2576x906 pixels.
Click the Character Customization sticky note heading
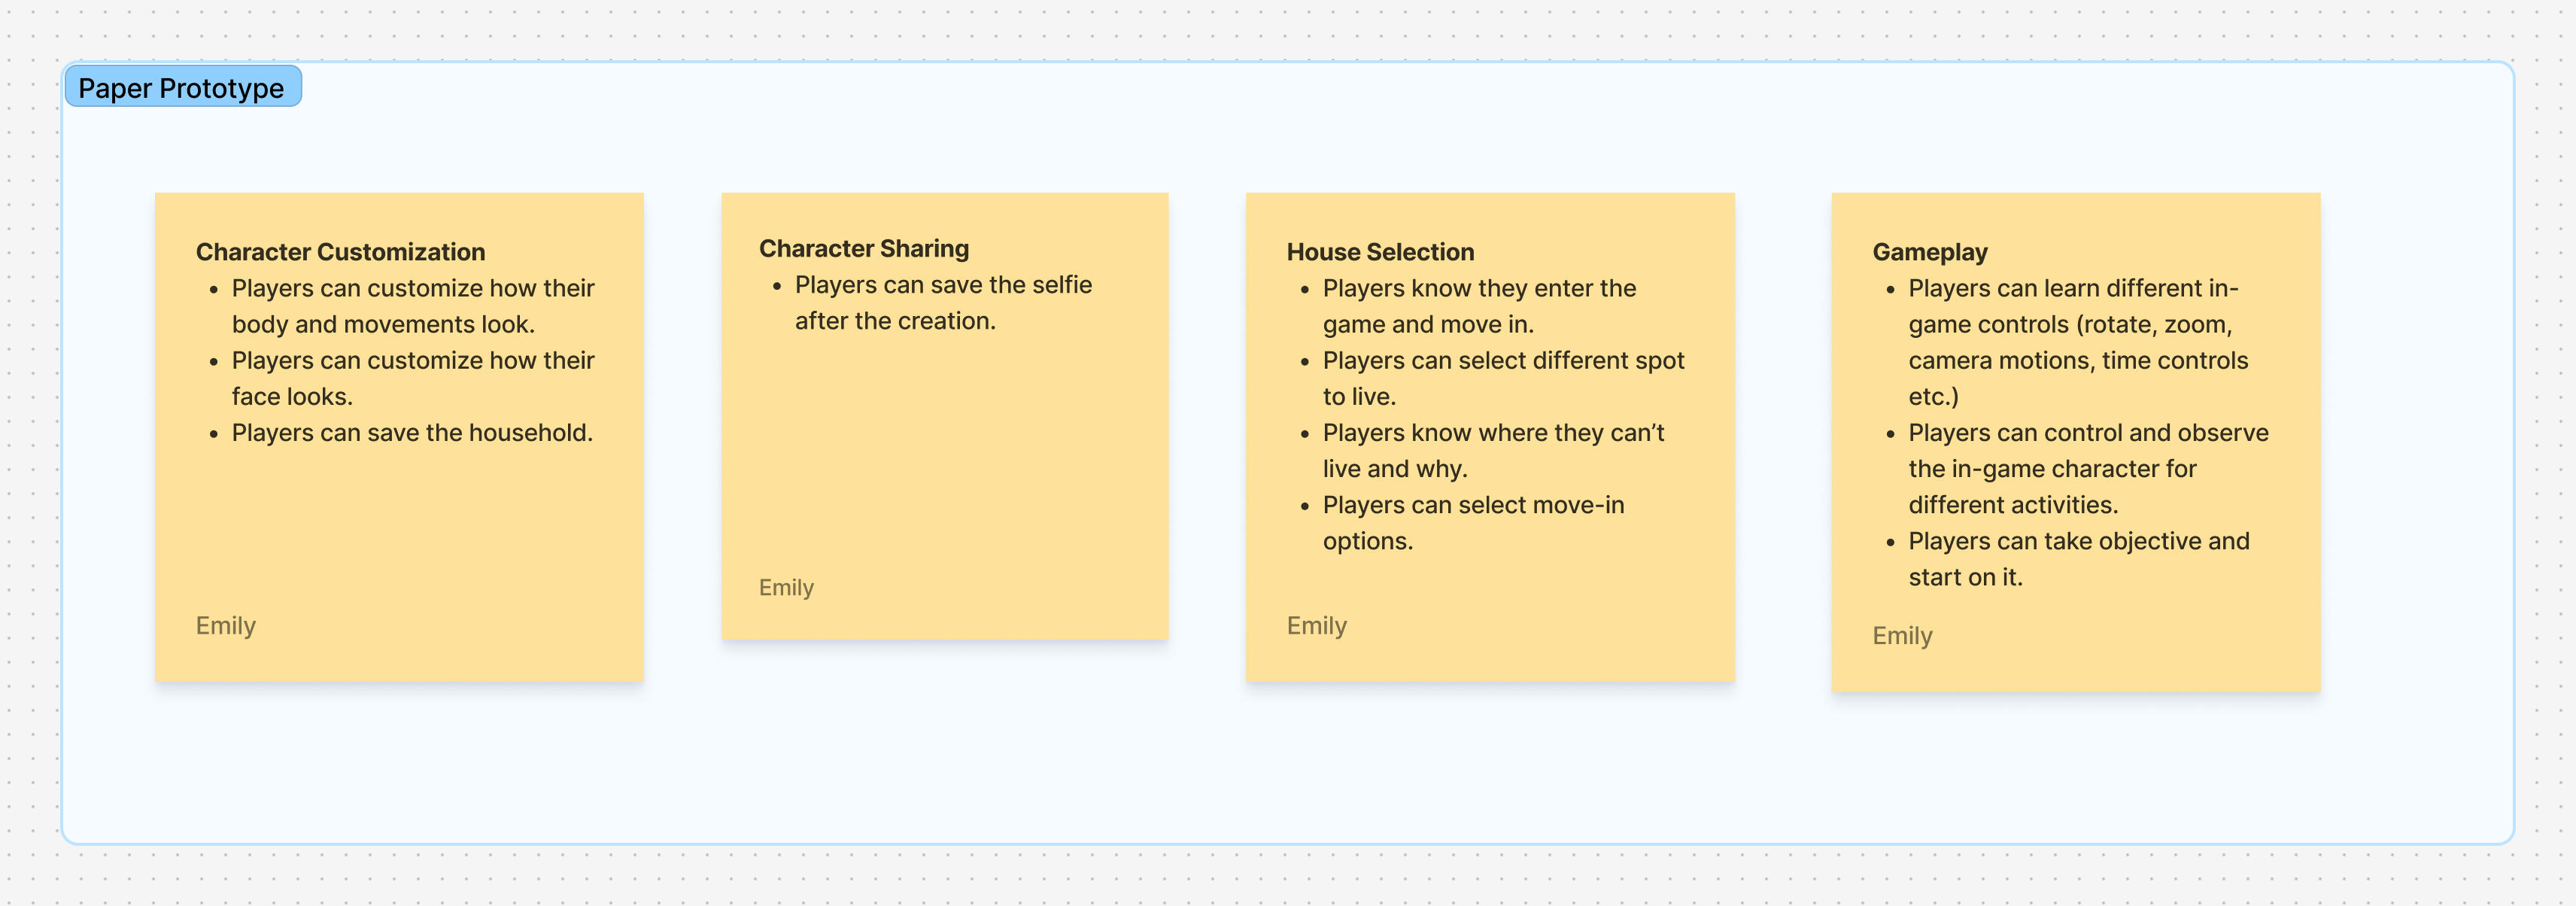point(340,252)
